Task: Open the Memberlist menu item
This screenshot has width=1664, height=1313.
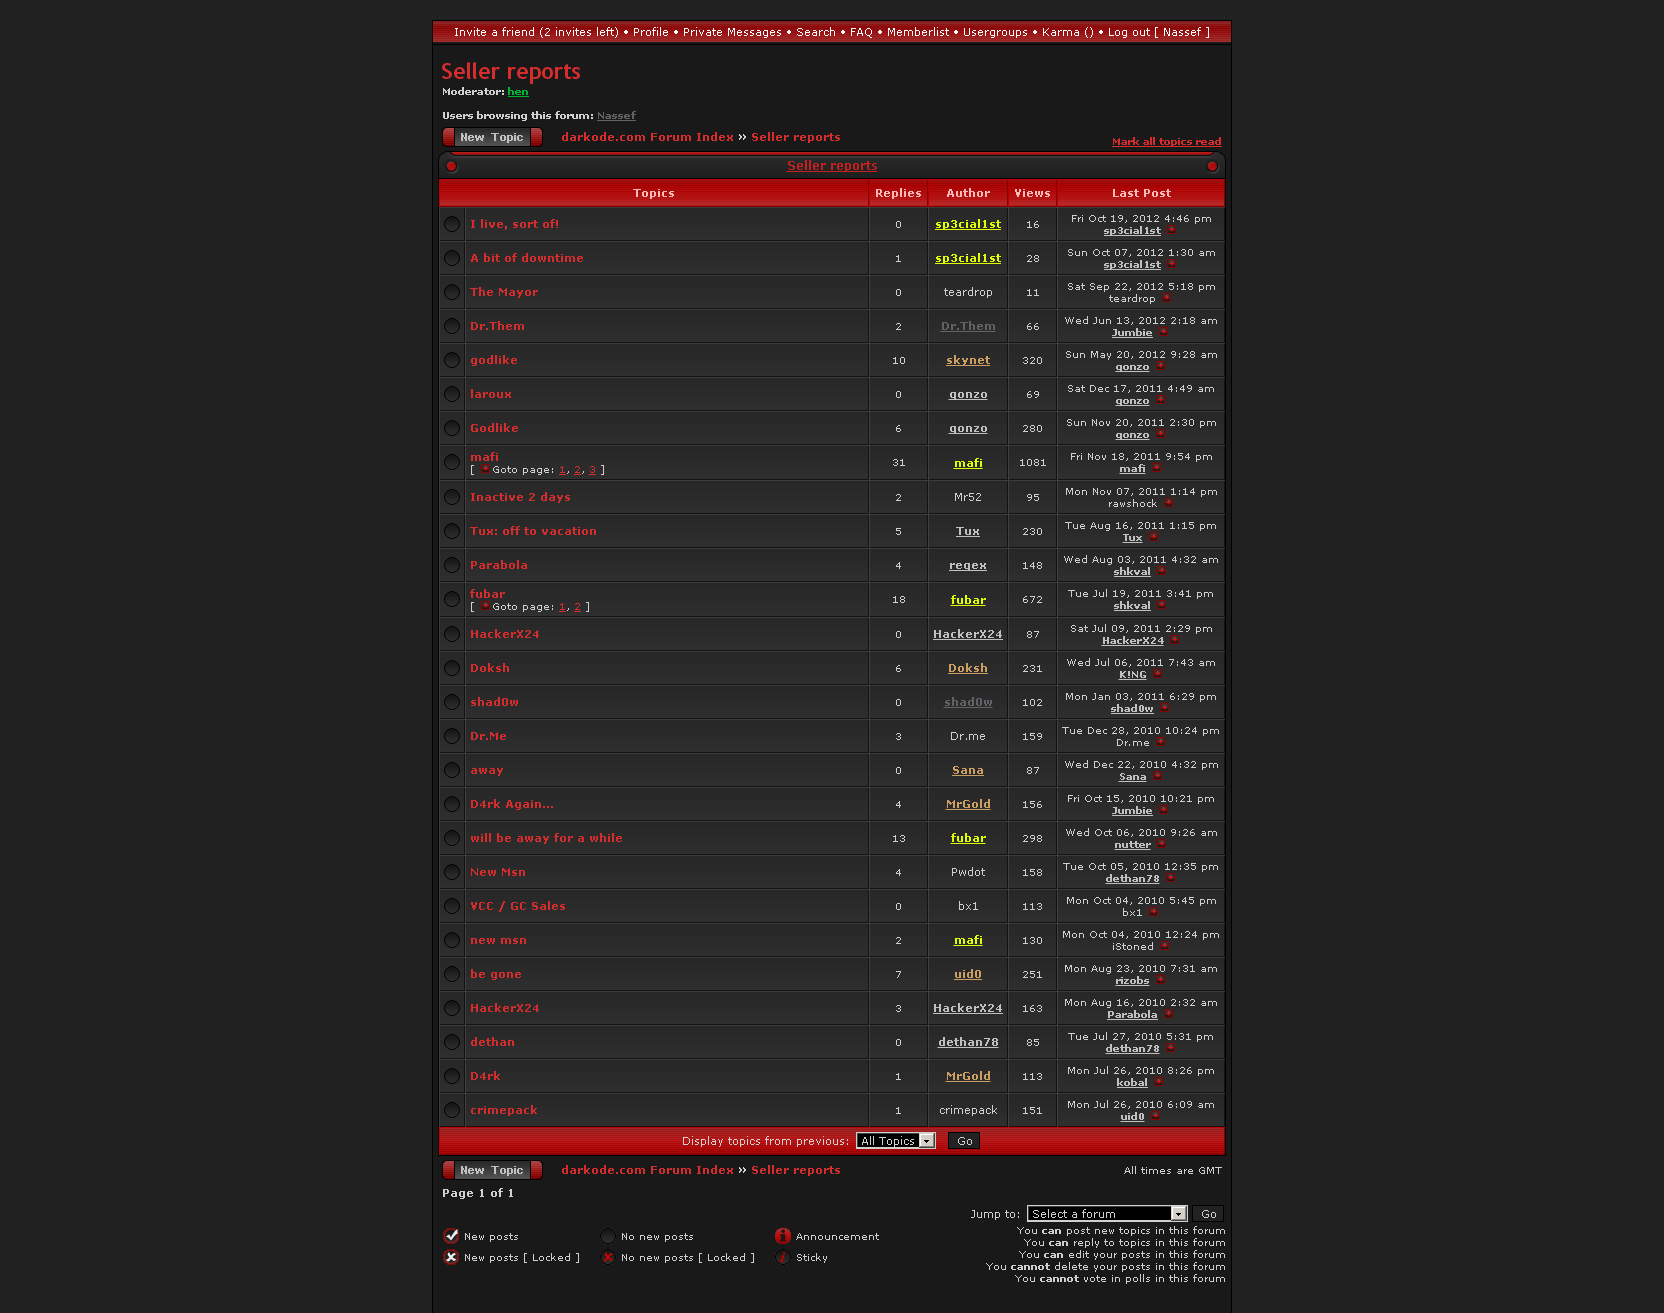Action: pyautogui.click(x=917, y=32)
